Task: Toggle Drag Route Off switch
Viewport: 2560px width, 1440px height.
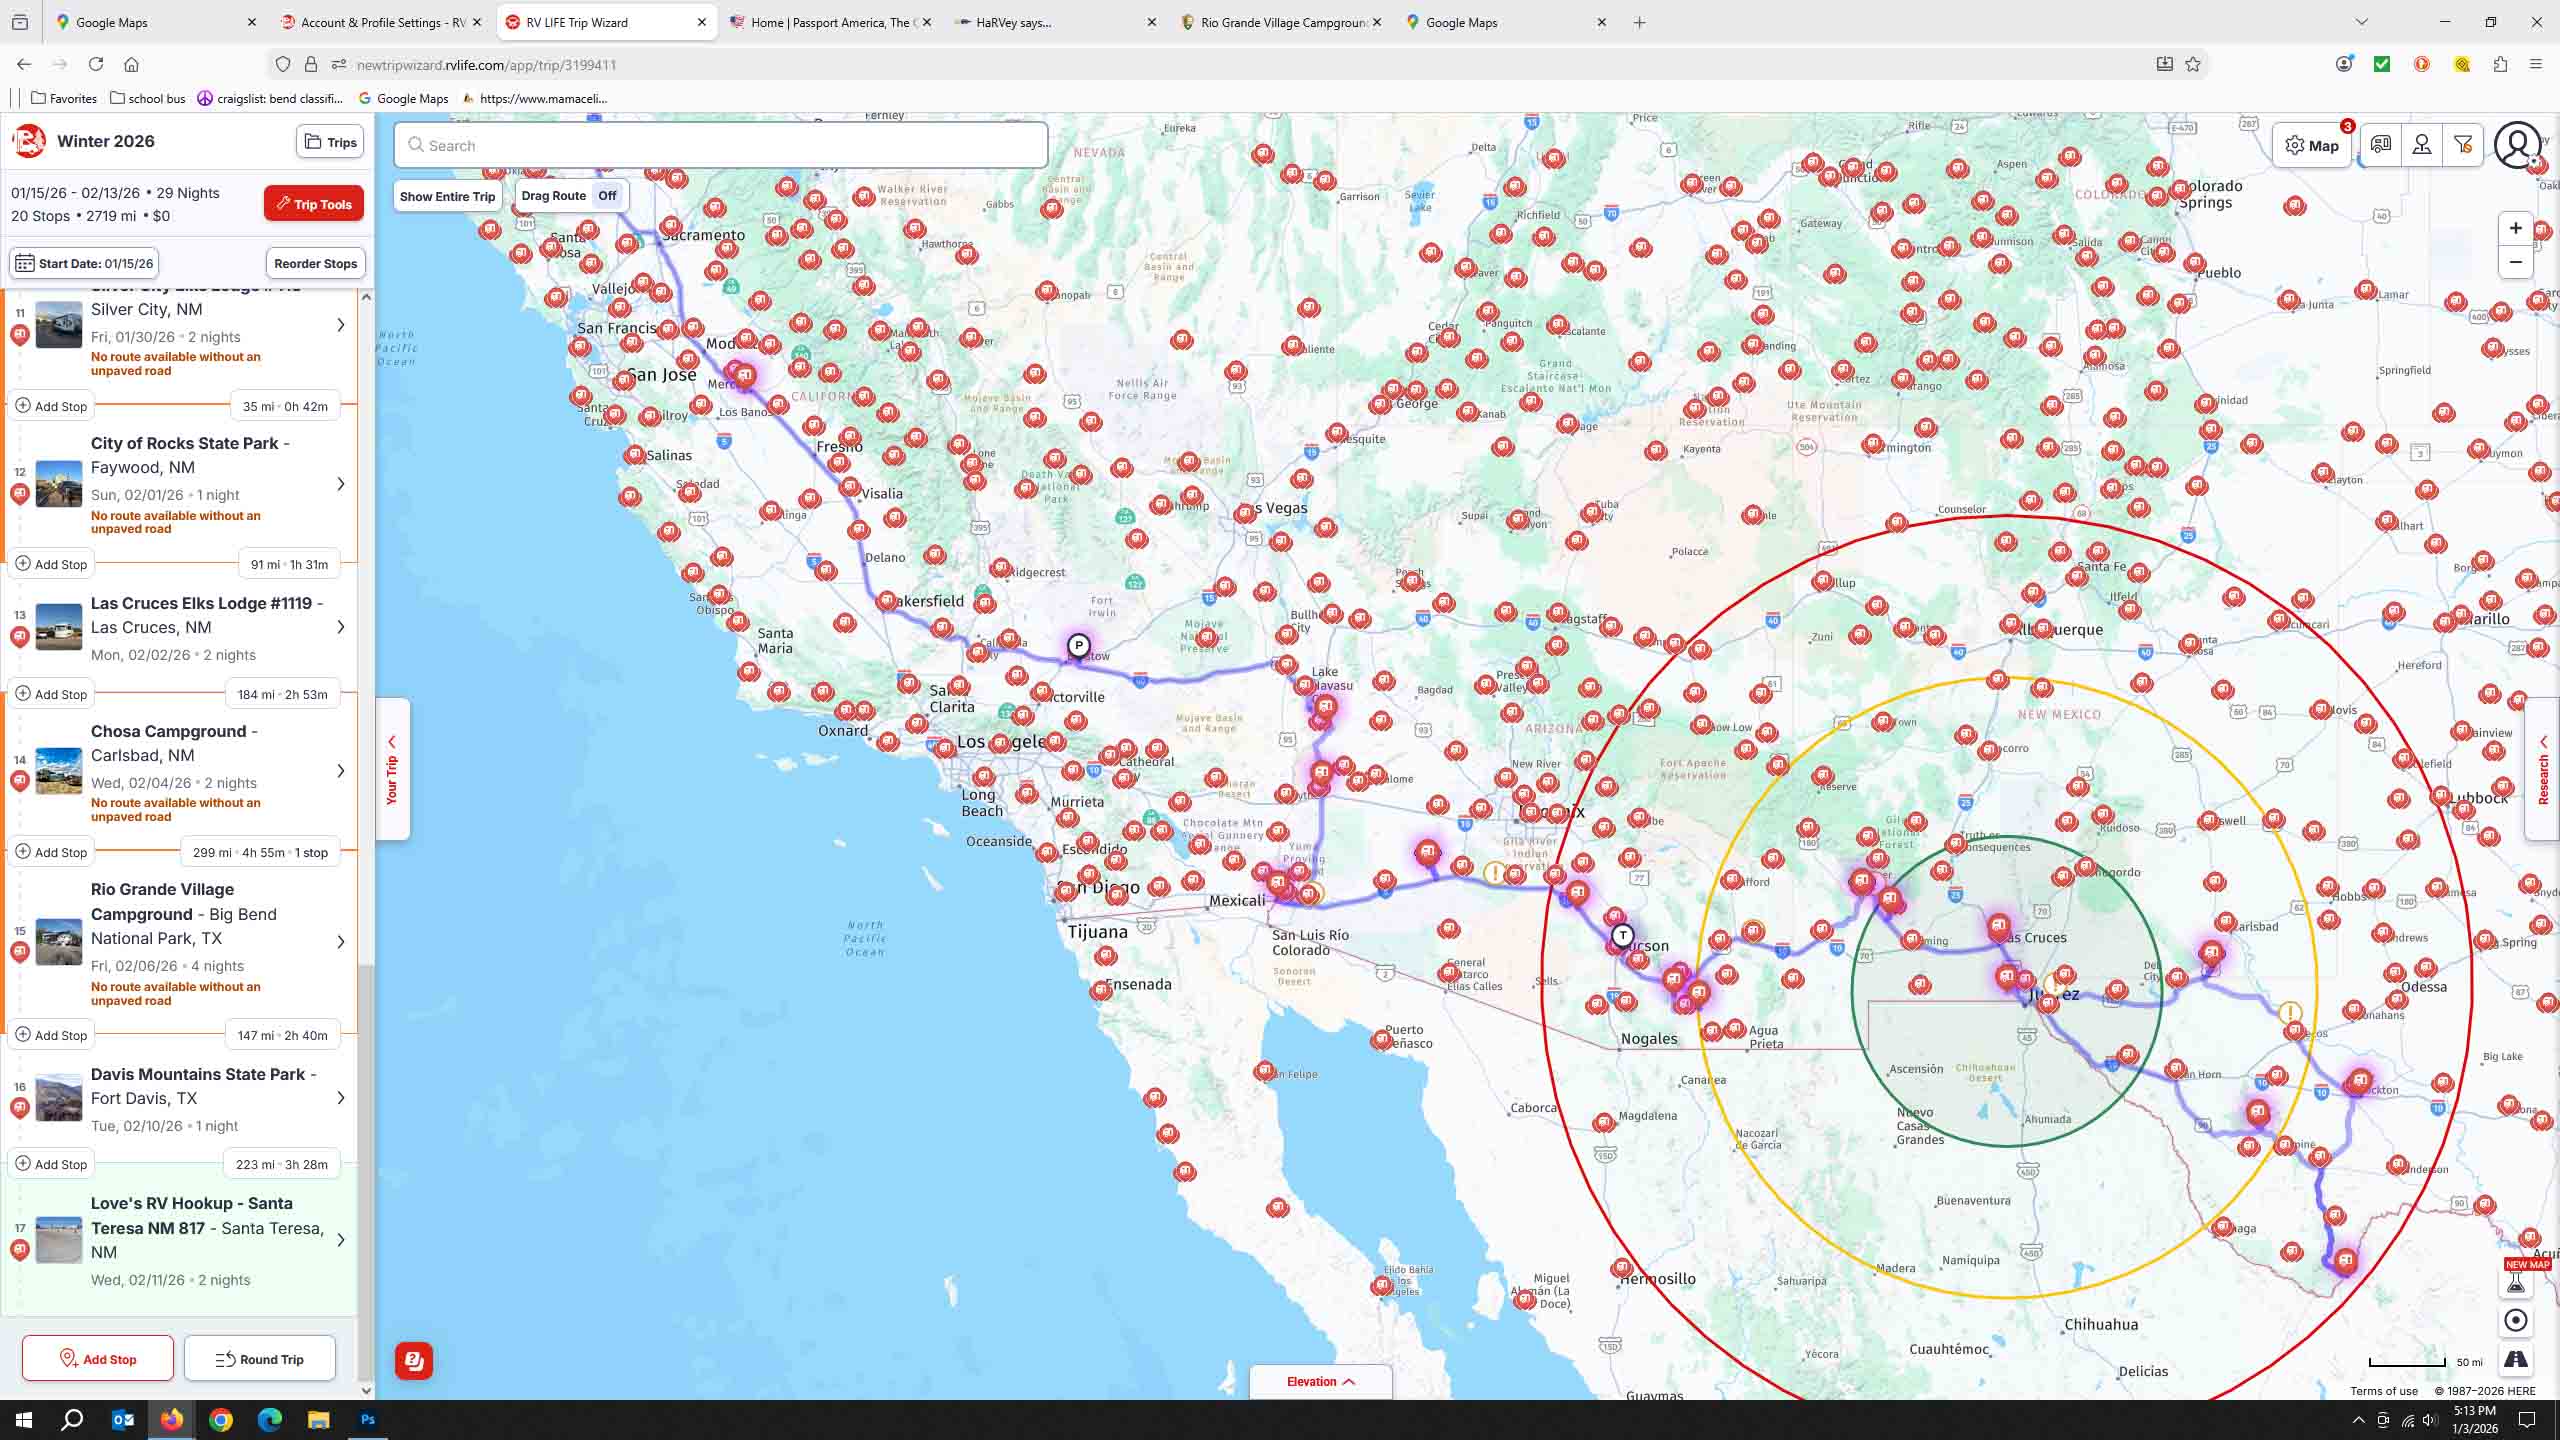Action: coord(607,196)
